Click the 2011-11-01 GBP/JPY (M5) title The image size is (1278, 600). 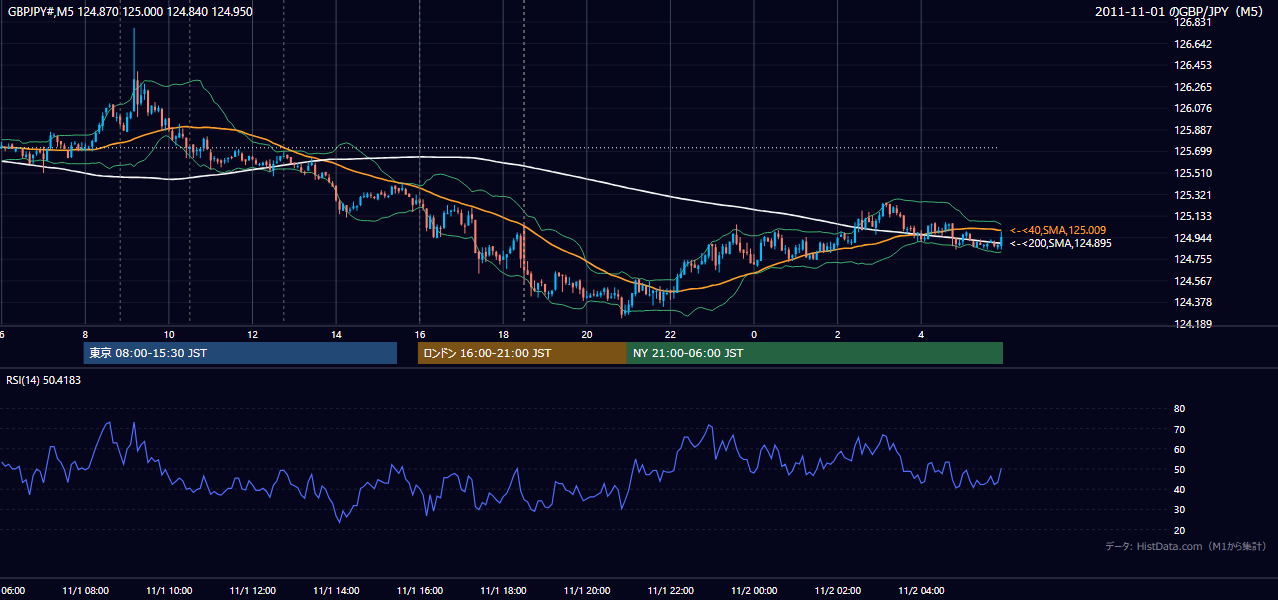point(1180,11)
